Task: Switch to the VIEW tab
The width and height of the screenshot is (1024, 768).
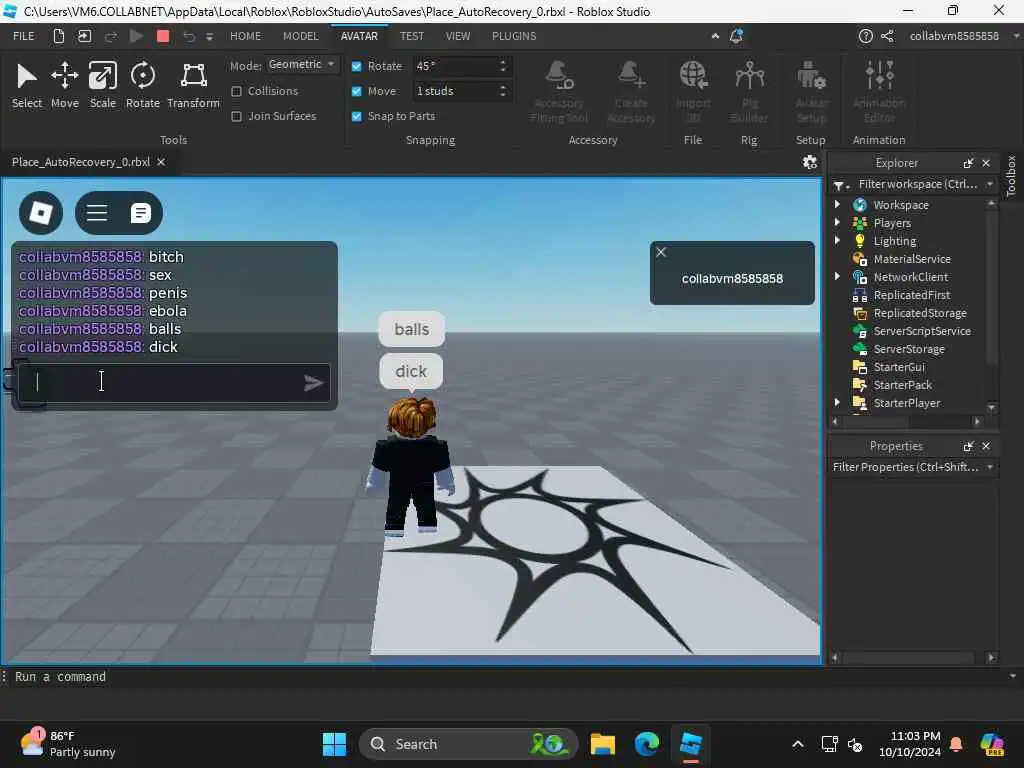Action: (x=458, y=36)
